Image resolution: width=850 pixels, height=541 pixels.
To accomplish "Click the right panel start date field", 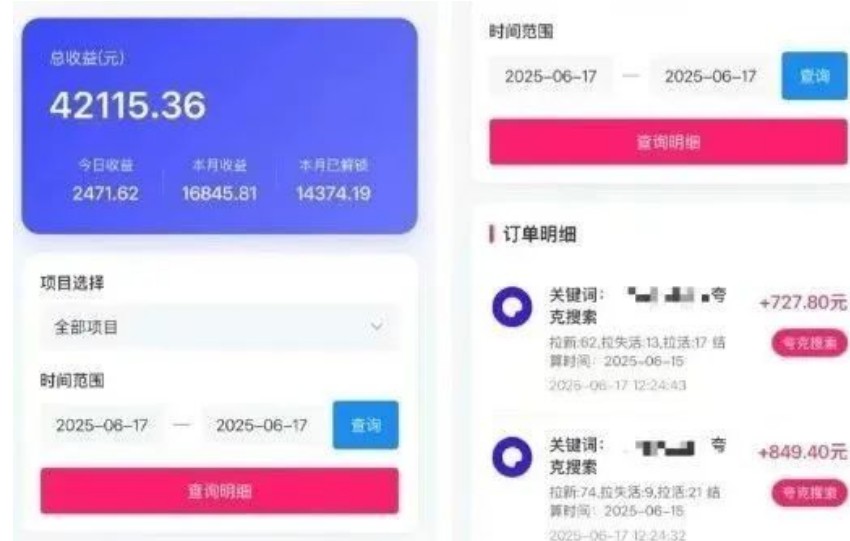I will coord(551,76).
